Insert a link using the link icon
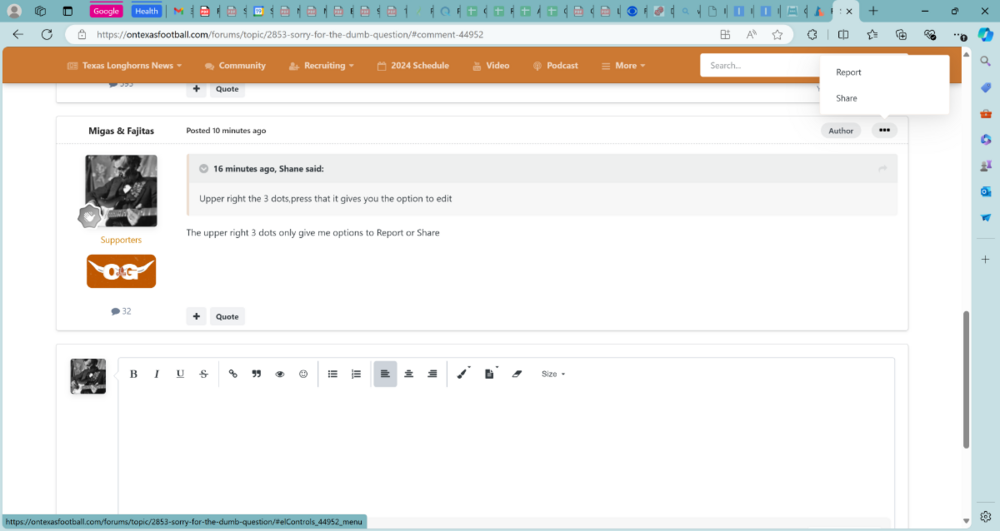This screenshot has width=1000, height=531. click(233, 374)
